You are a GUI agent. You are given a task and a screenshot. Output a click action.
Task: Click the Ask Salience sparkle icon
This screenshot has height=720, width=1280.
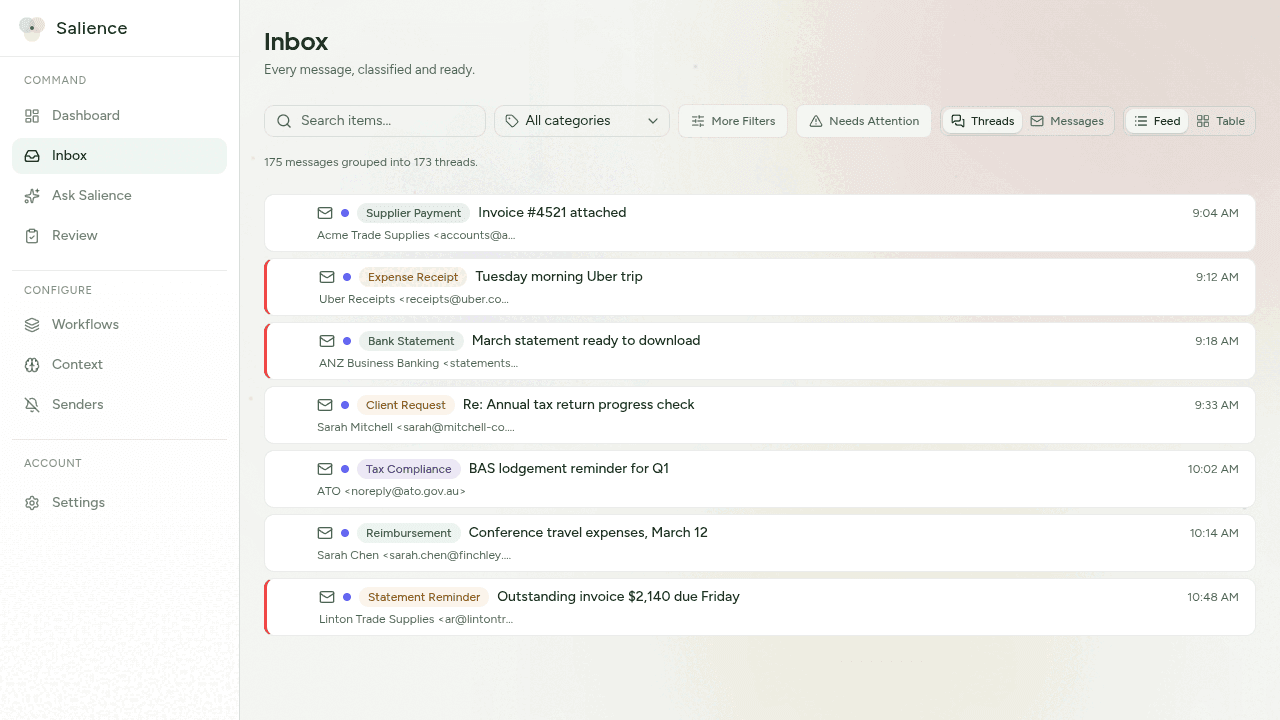click(x=32, y=196)
